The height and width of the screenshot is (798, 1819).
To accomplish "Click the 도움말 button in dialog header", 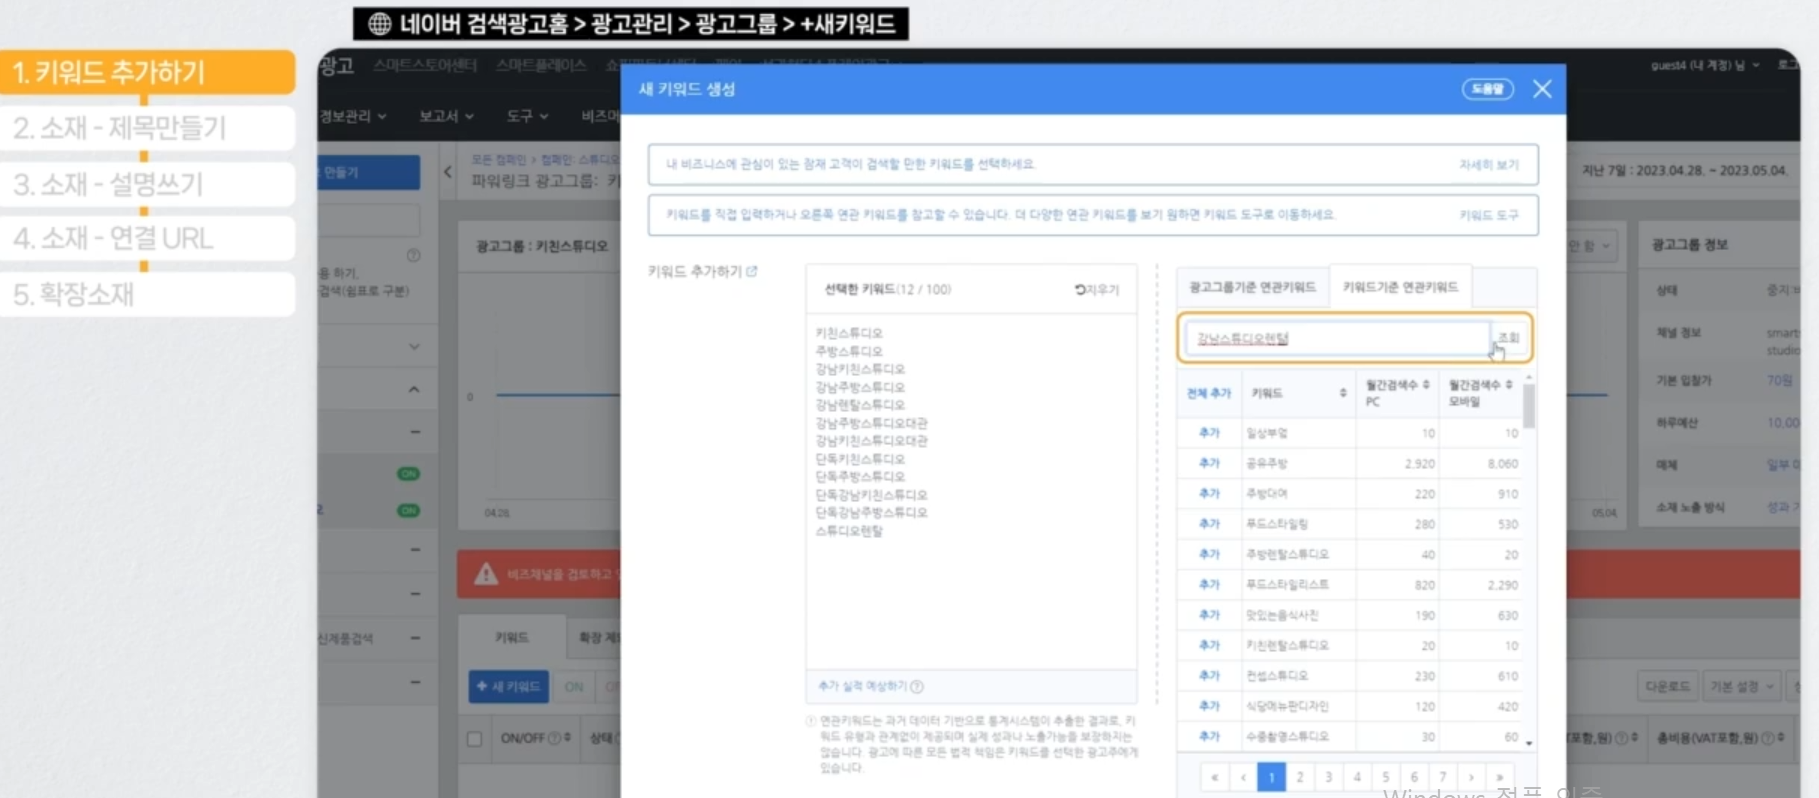I will click(1487, 89).
